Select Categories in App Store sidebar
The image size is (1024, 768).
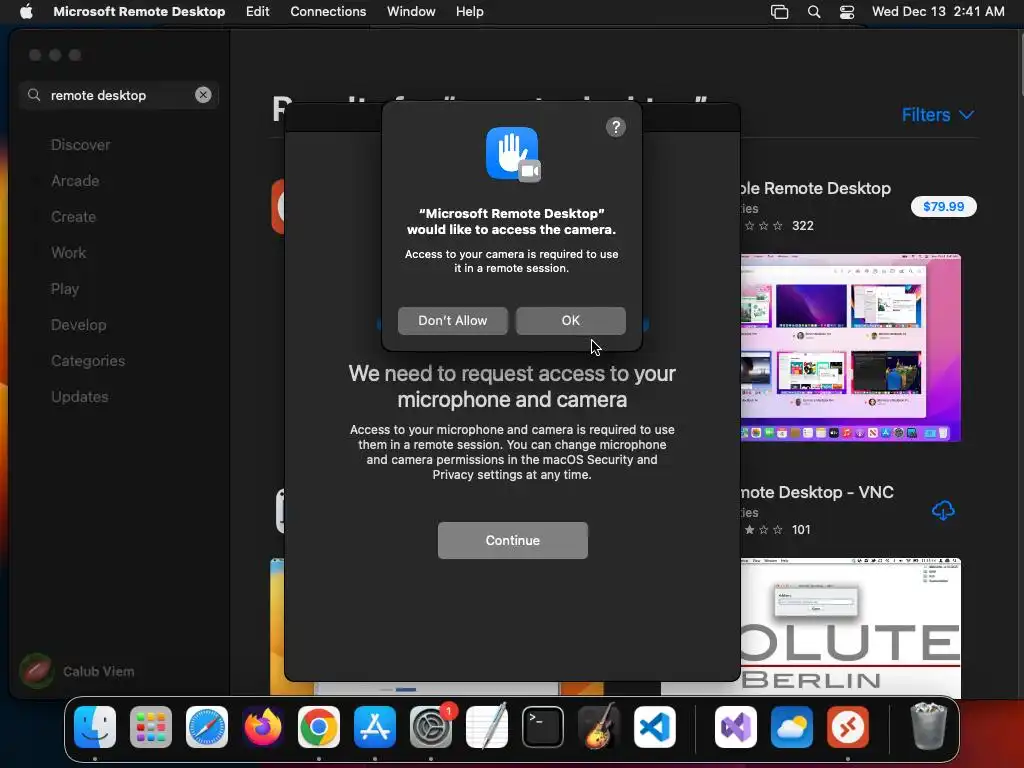pyautogui.click(x=88, y=360)
